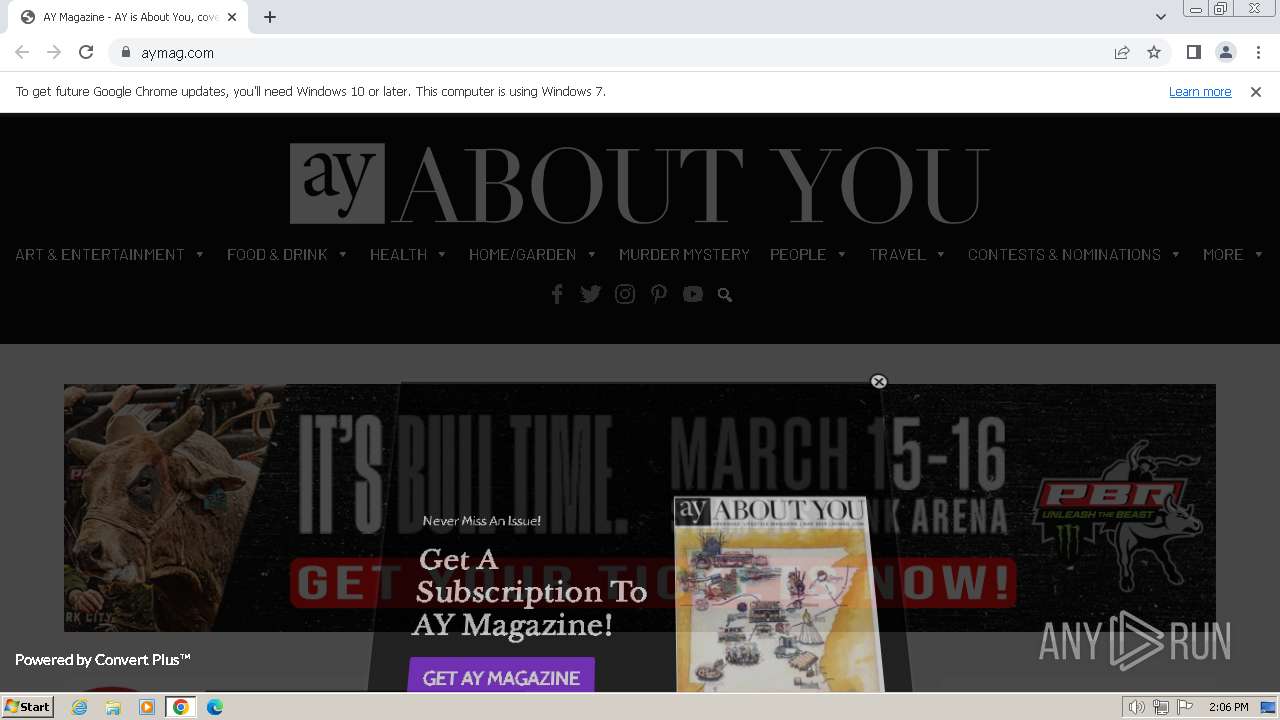Open AY Magazine YouTube icon
The height and width of the screenshot is (720, 1280).
click(x=693, y=294)
